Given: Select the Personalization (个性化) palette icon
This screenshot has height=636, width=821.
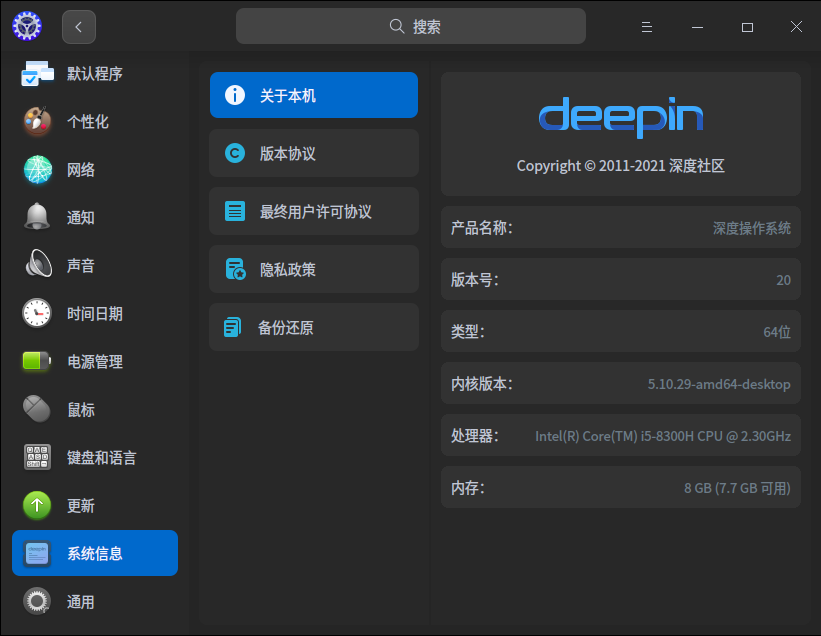Looking at the screenshot, I should 37,122.
